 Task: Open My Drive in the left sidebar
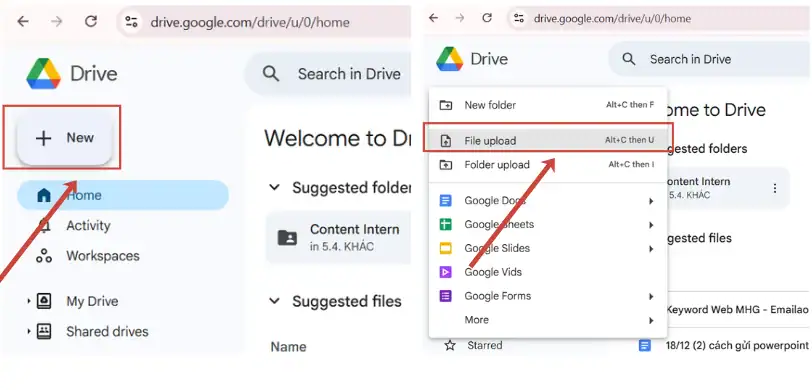92,301
